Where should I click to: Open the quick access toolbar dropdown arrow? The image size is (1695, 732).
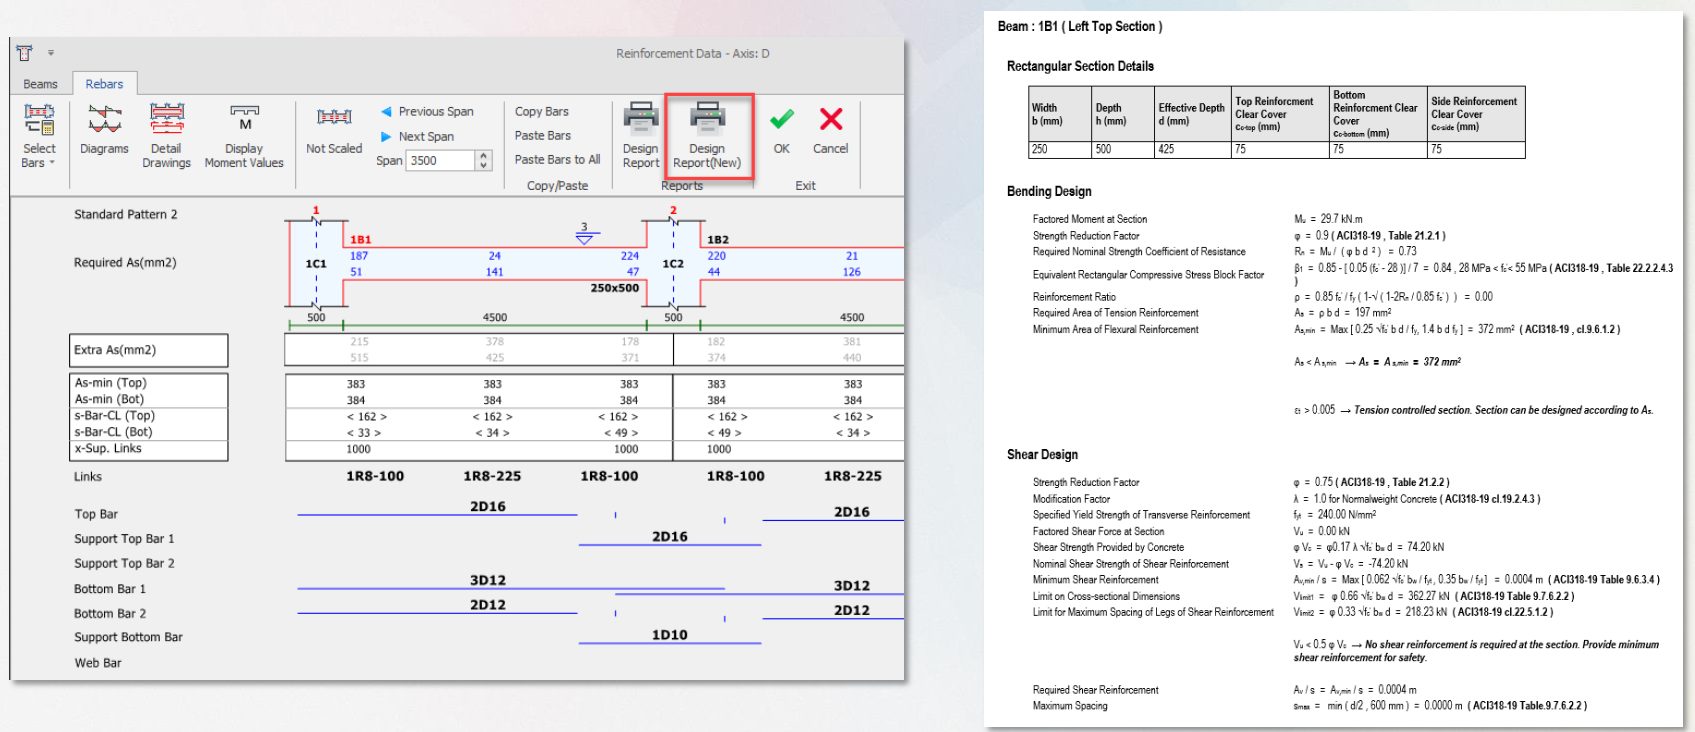[51, 53]
